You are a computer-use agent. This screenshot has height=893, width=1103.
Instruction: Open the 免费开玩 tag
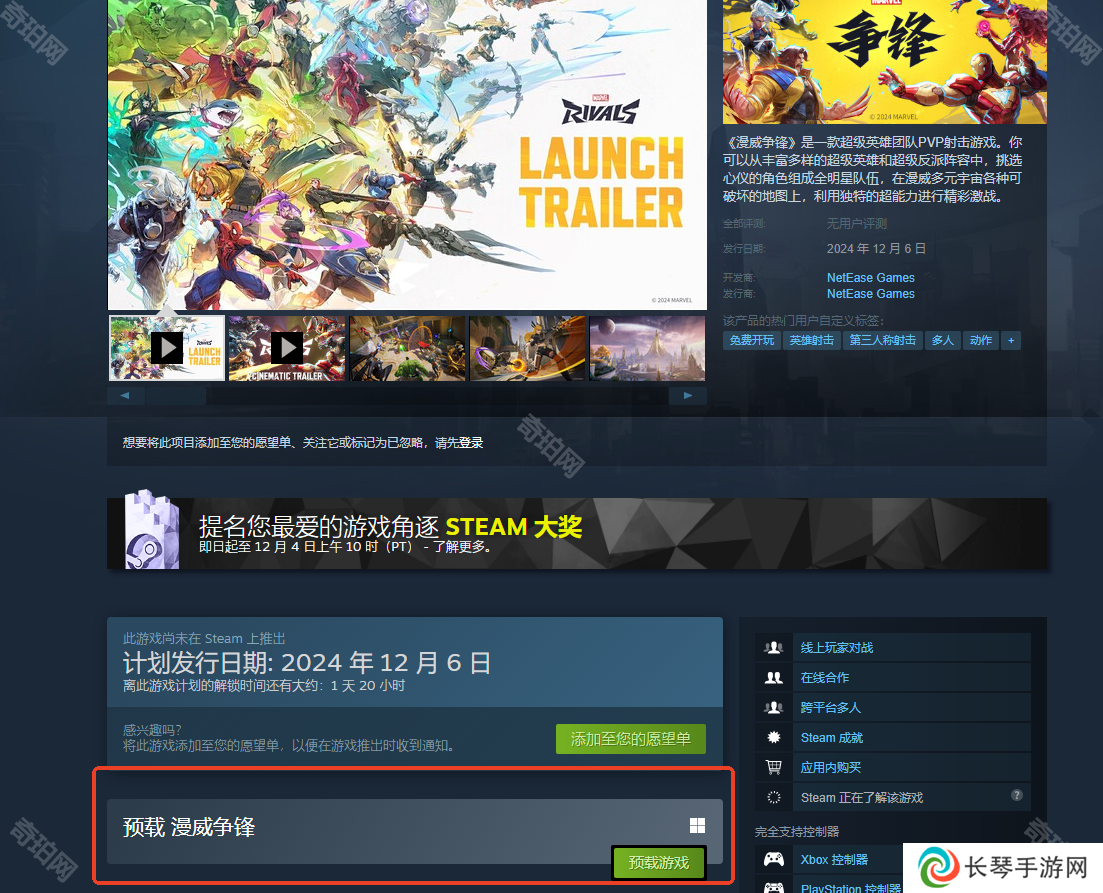click(751, 341)
